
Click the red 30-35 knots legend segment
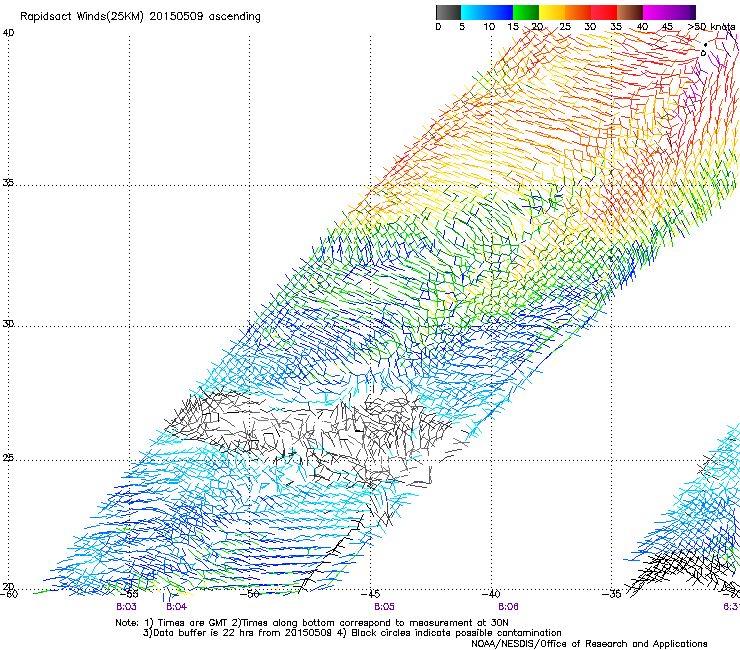pyautogui.click(x=604, y=12)
